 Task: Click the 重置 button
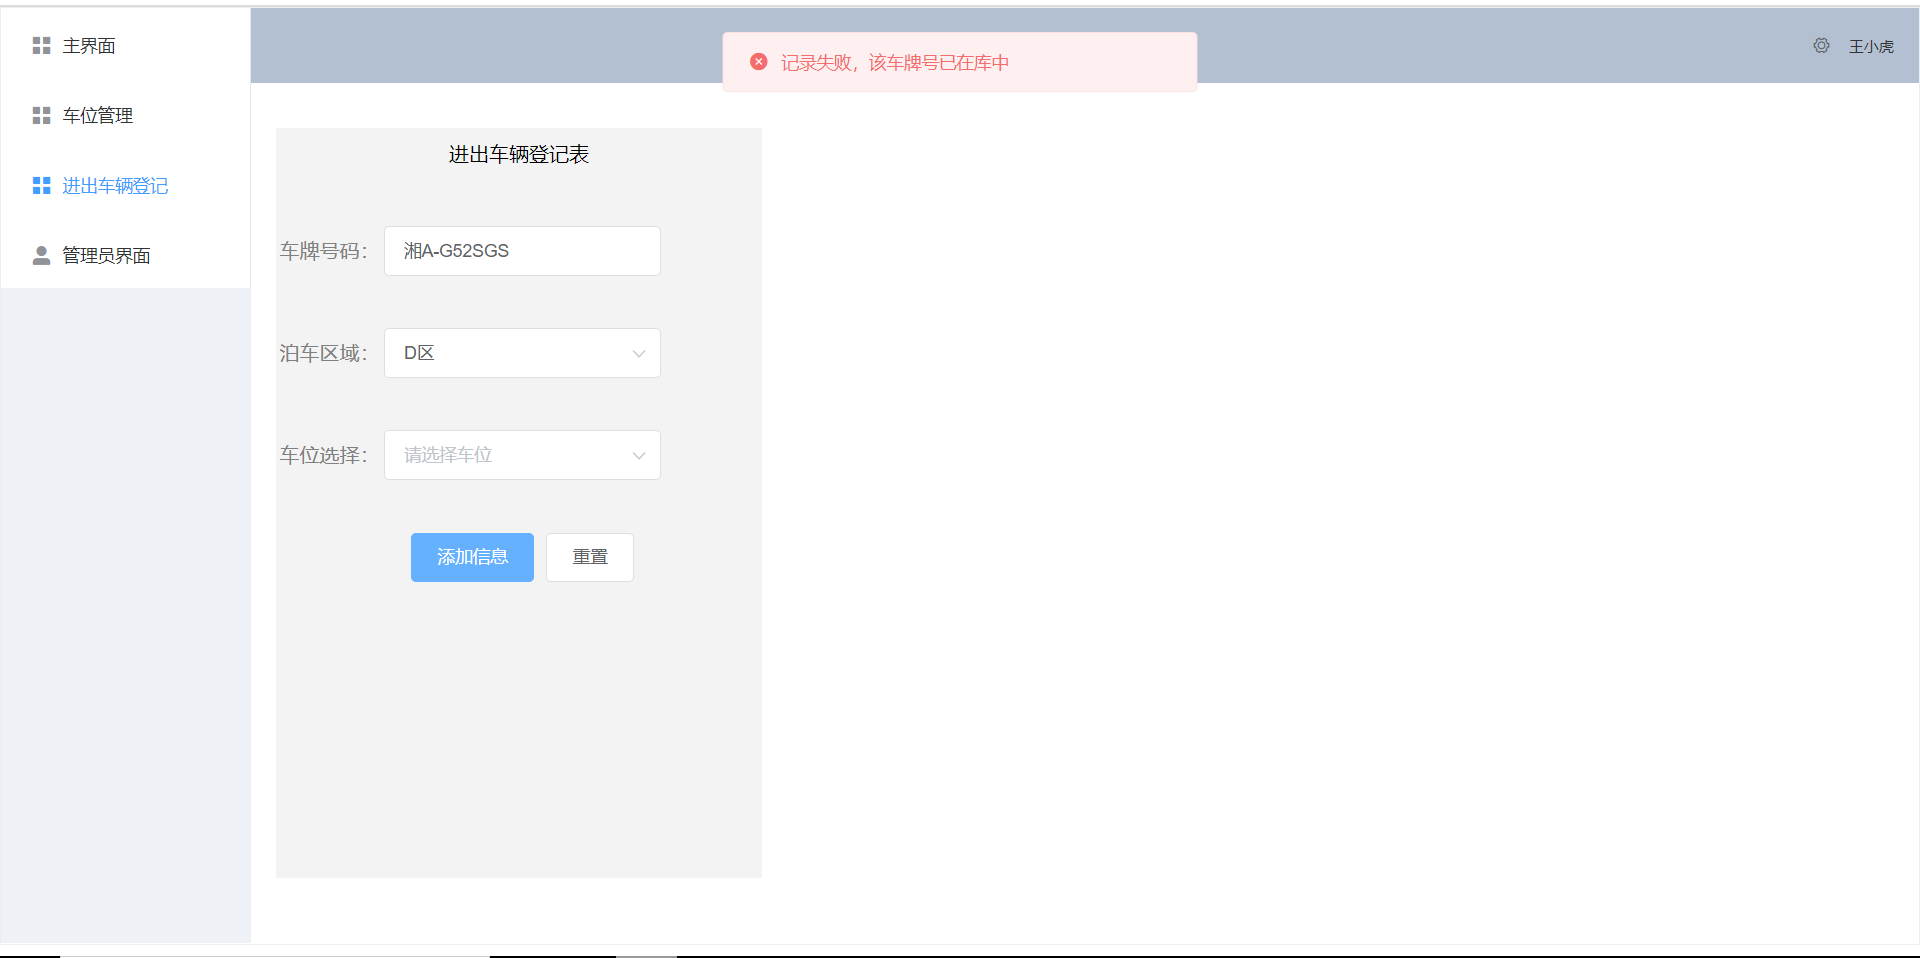[x=590, y=557]
